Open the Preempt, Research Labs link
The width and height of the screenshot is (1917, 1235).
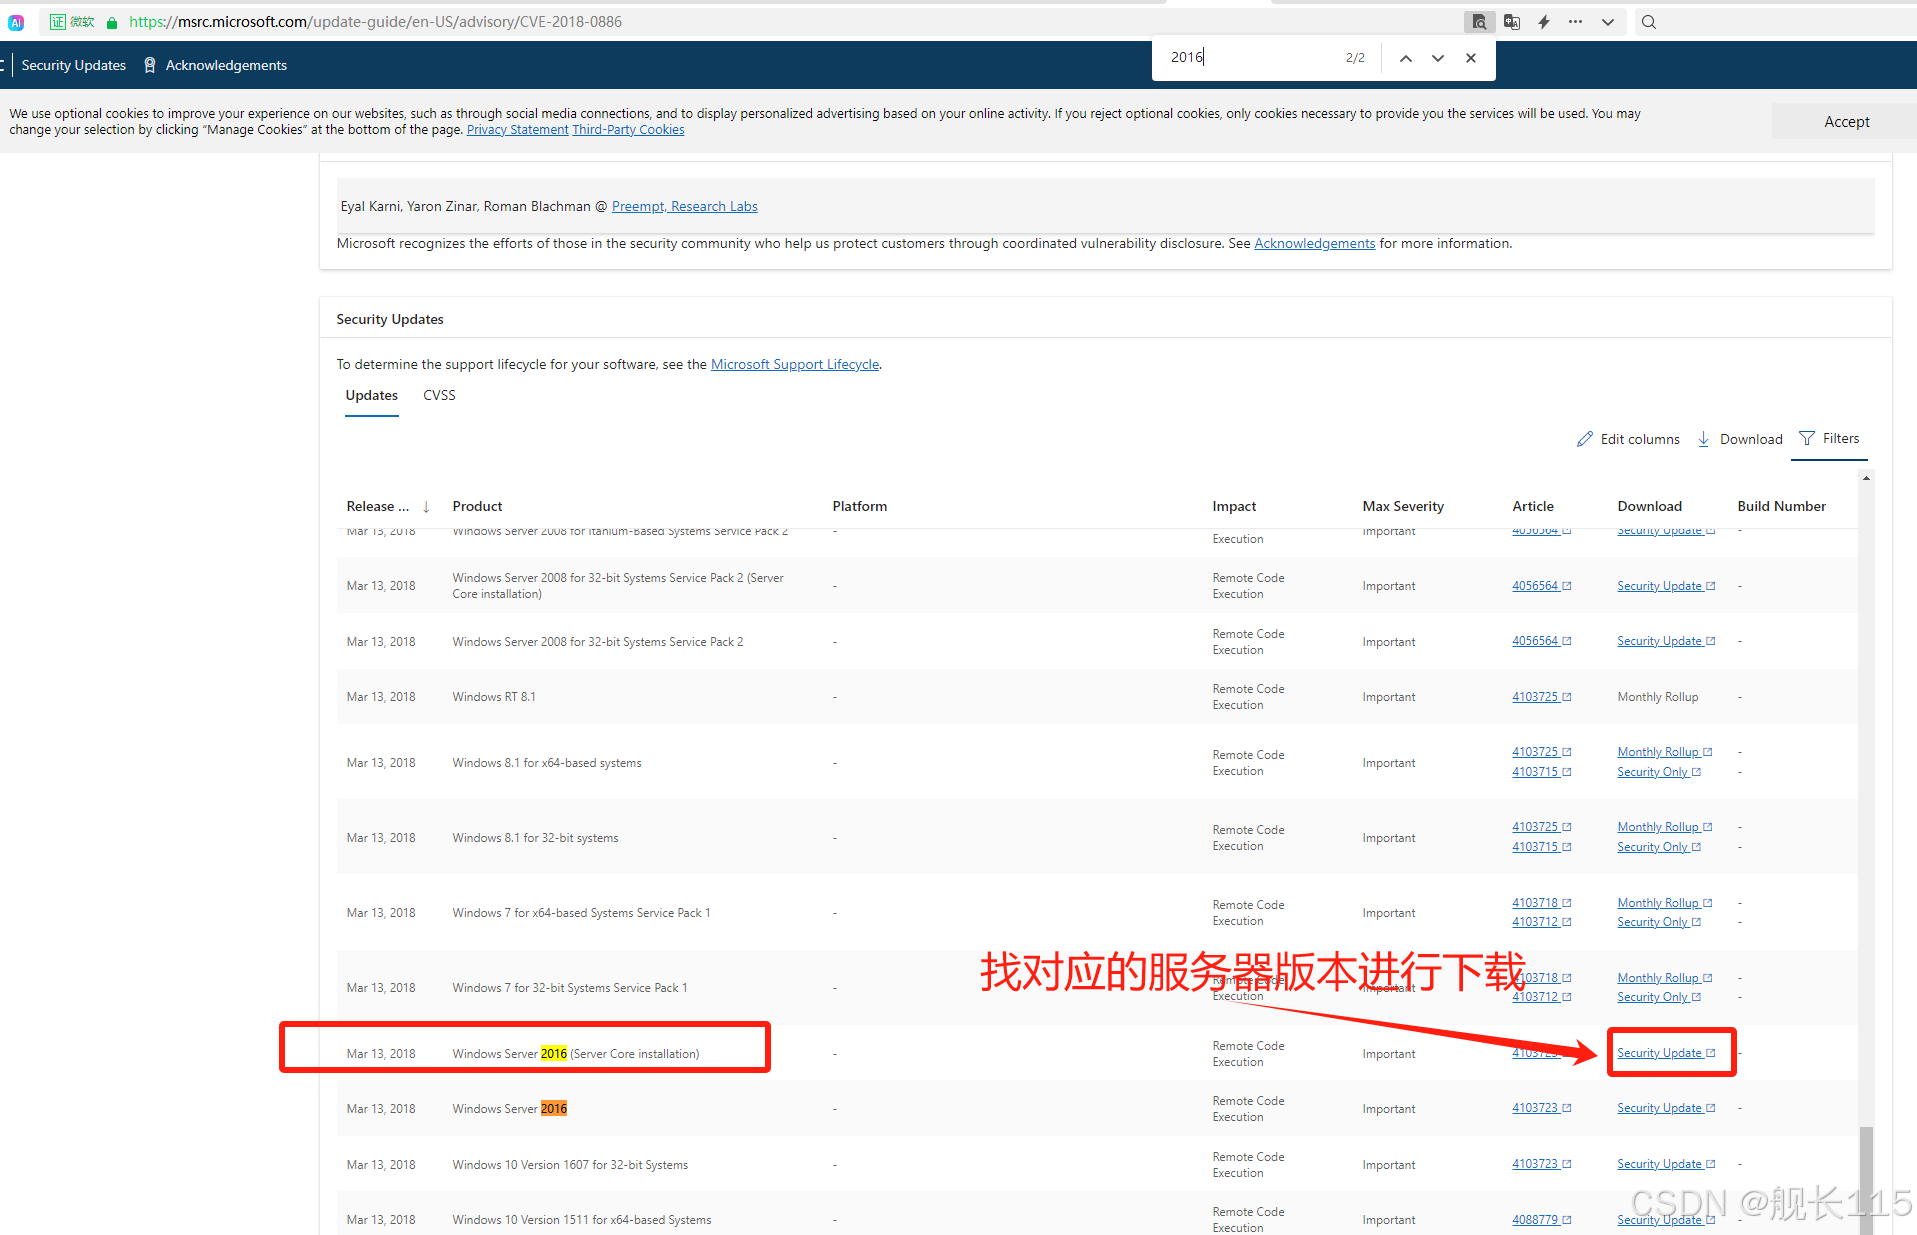(x=684, y=206)
